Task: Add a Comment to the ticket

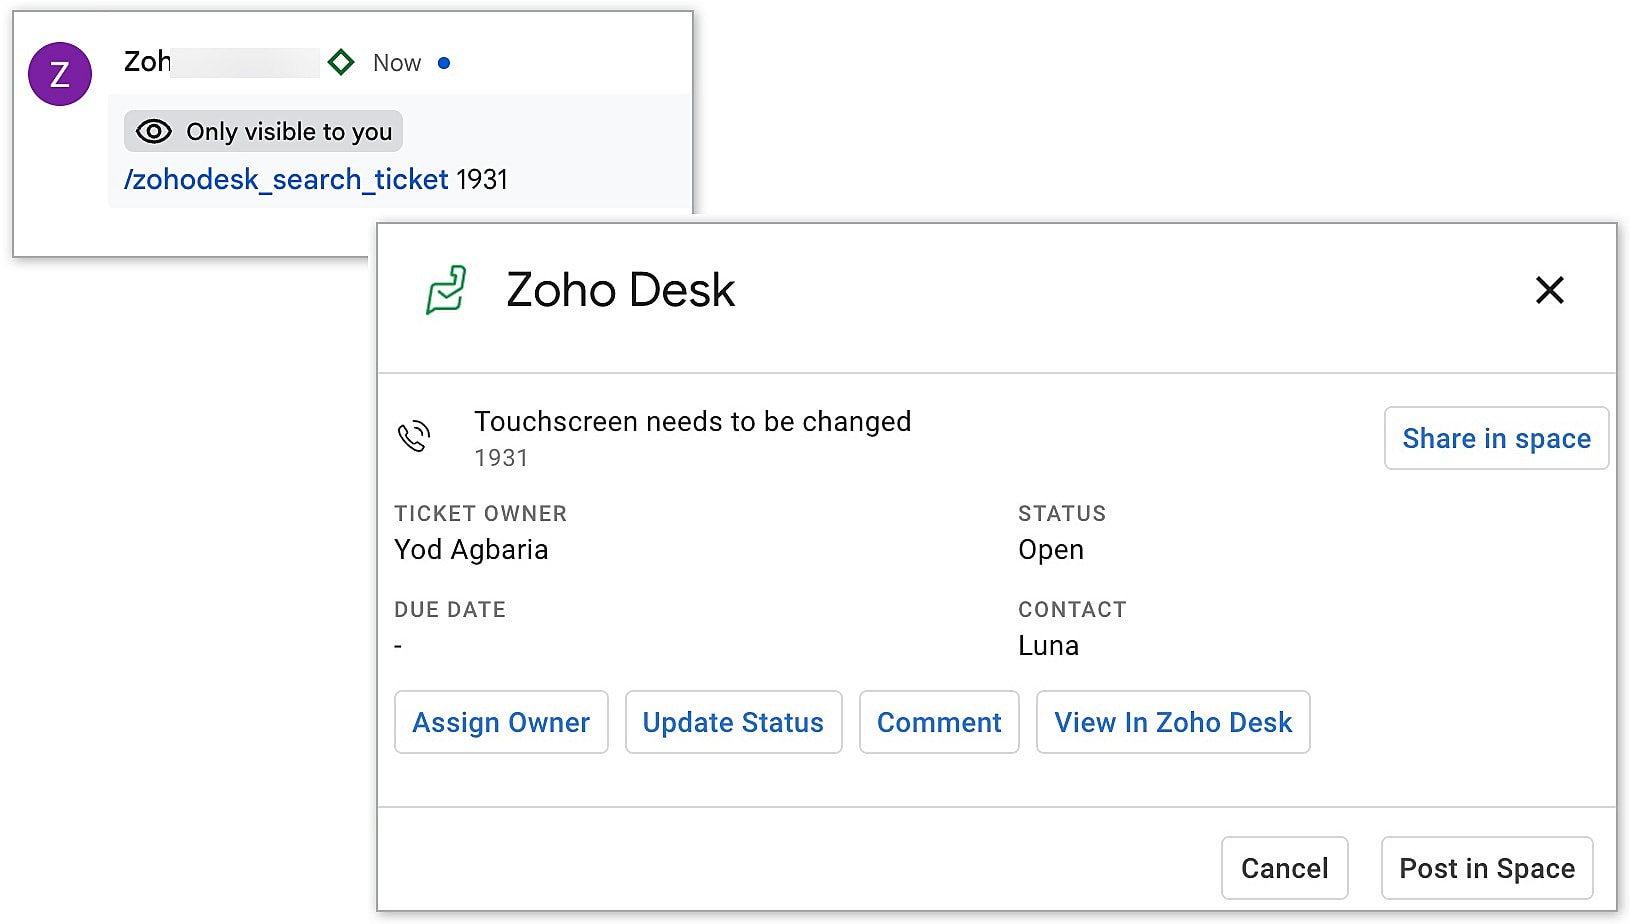Action: pyautogui.click(x=939, y=722)
